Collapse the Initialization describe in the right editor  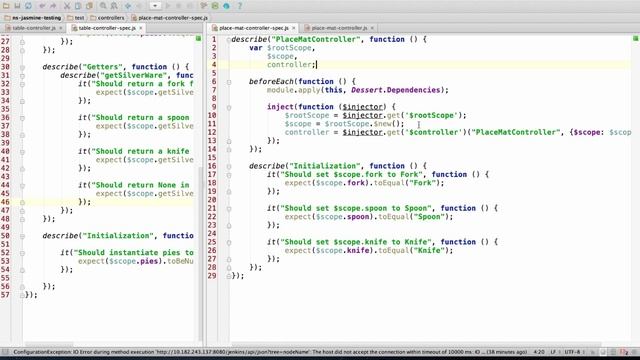[x=229, y=167]
